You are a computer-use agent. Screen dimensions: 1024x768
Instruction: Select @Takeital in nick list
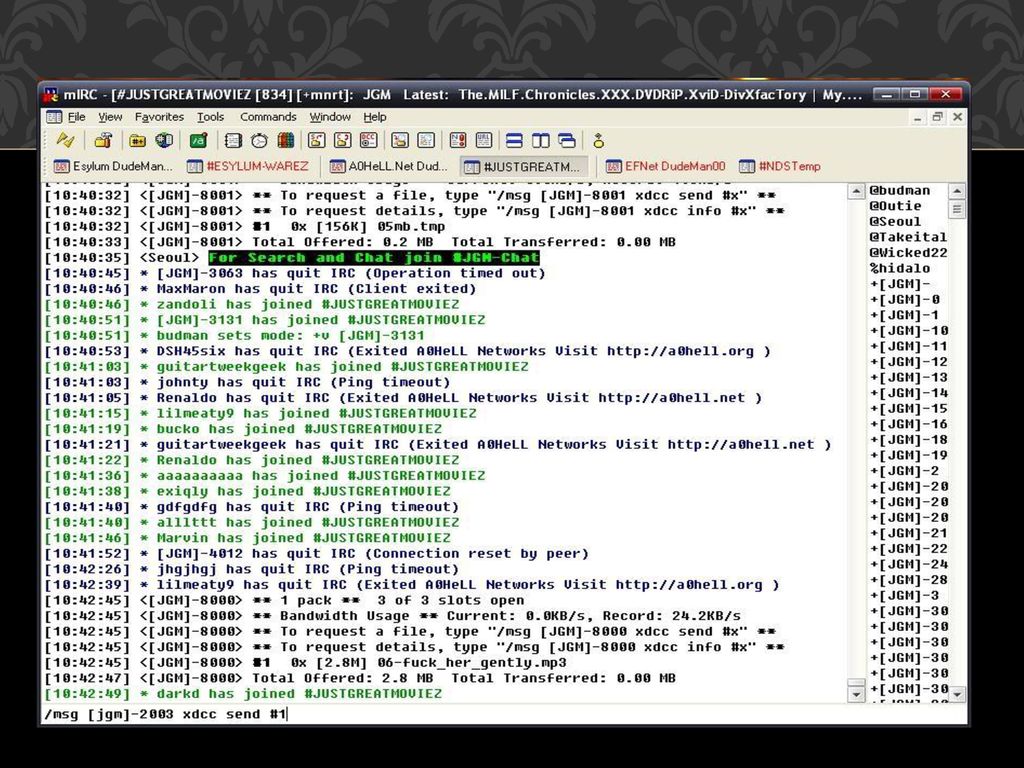907,237
